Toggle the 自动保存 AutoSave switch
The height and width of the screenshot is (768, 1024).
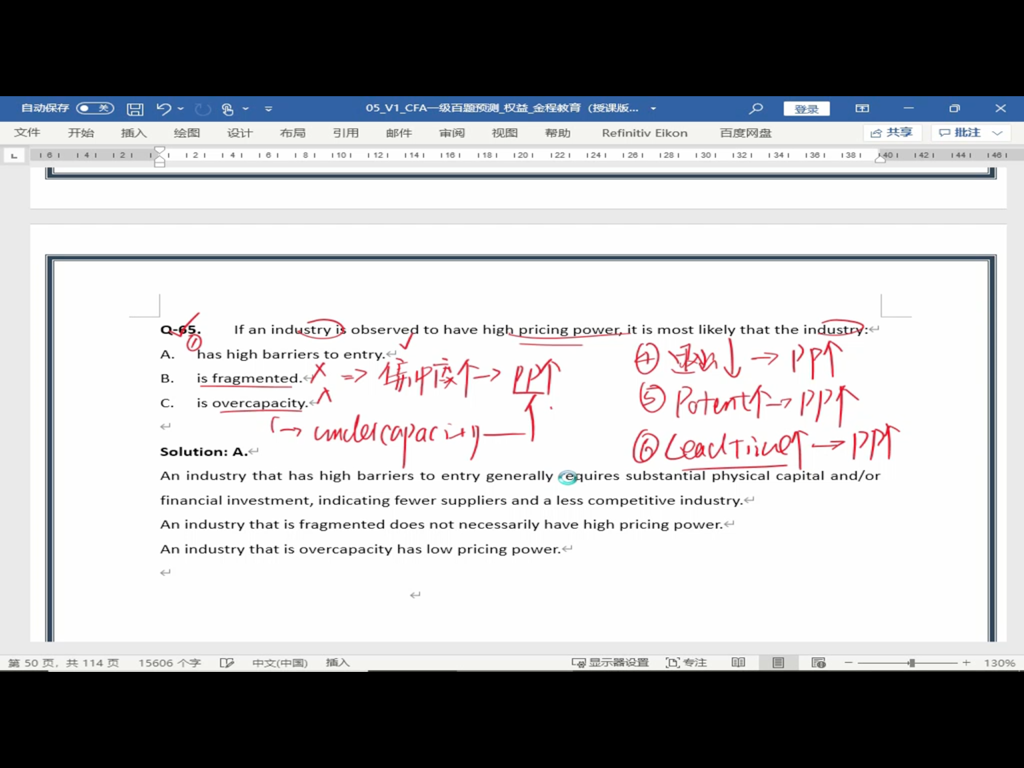tap(95, 108)
